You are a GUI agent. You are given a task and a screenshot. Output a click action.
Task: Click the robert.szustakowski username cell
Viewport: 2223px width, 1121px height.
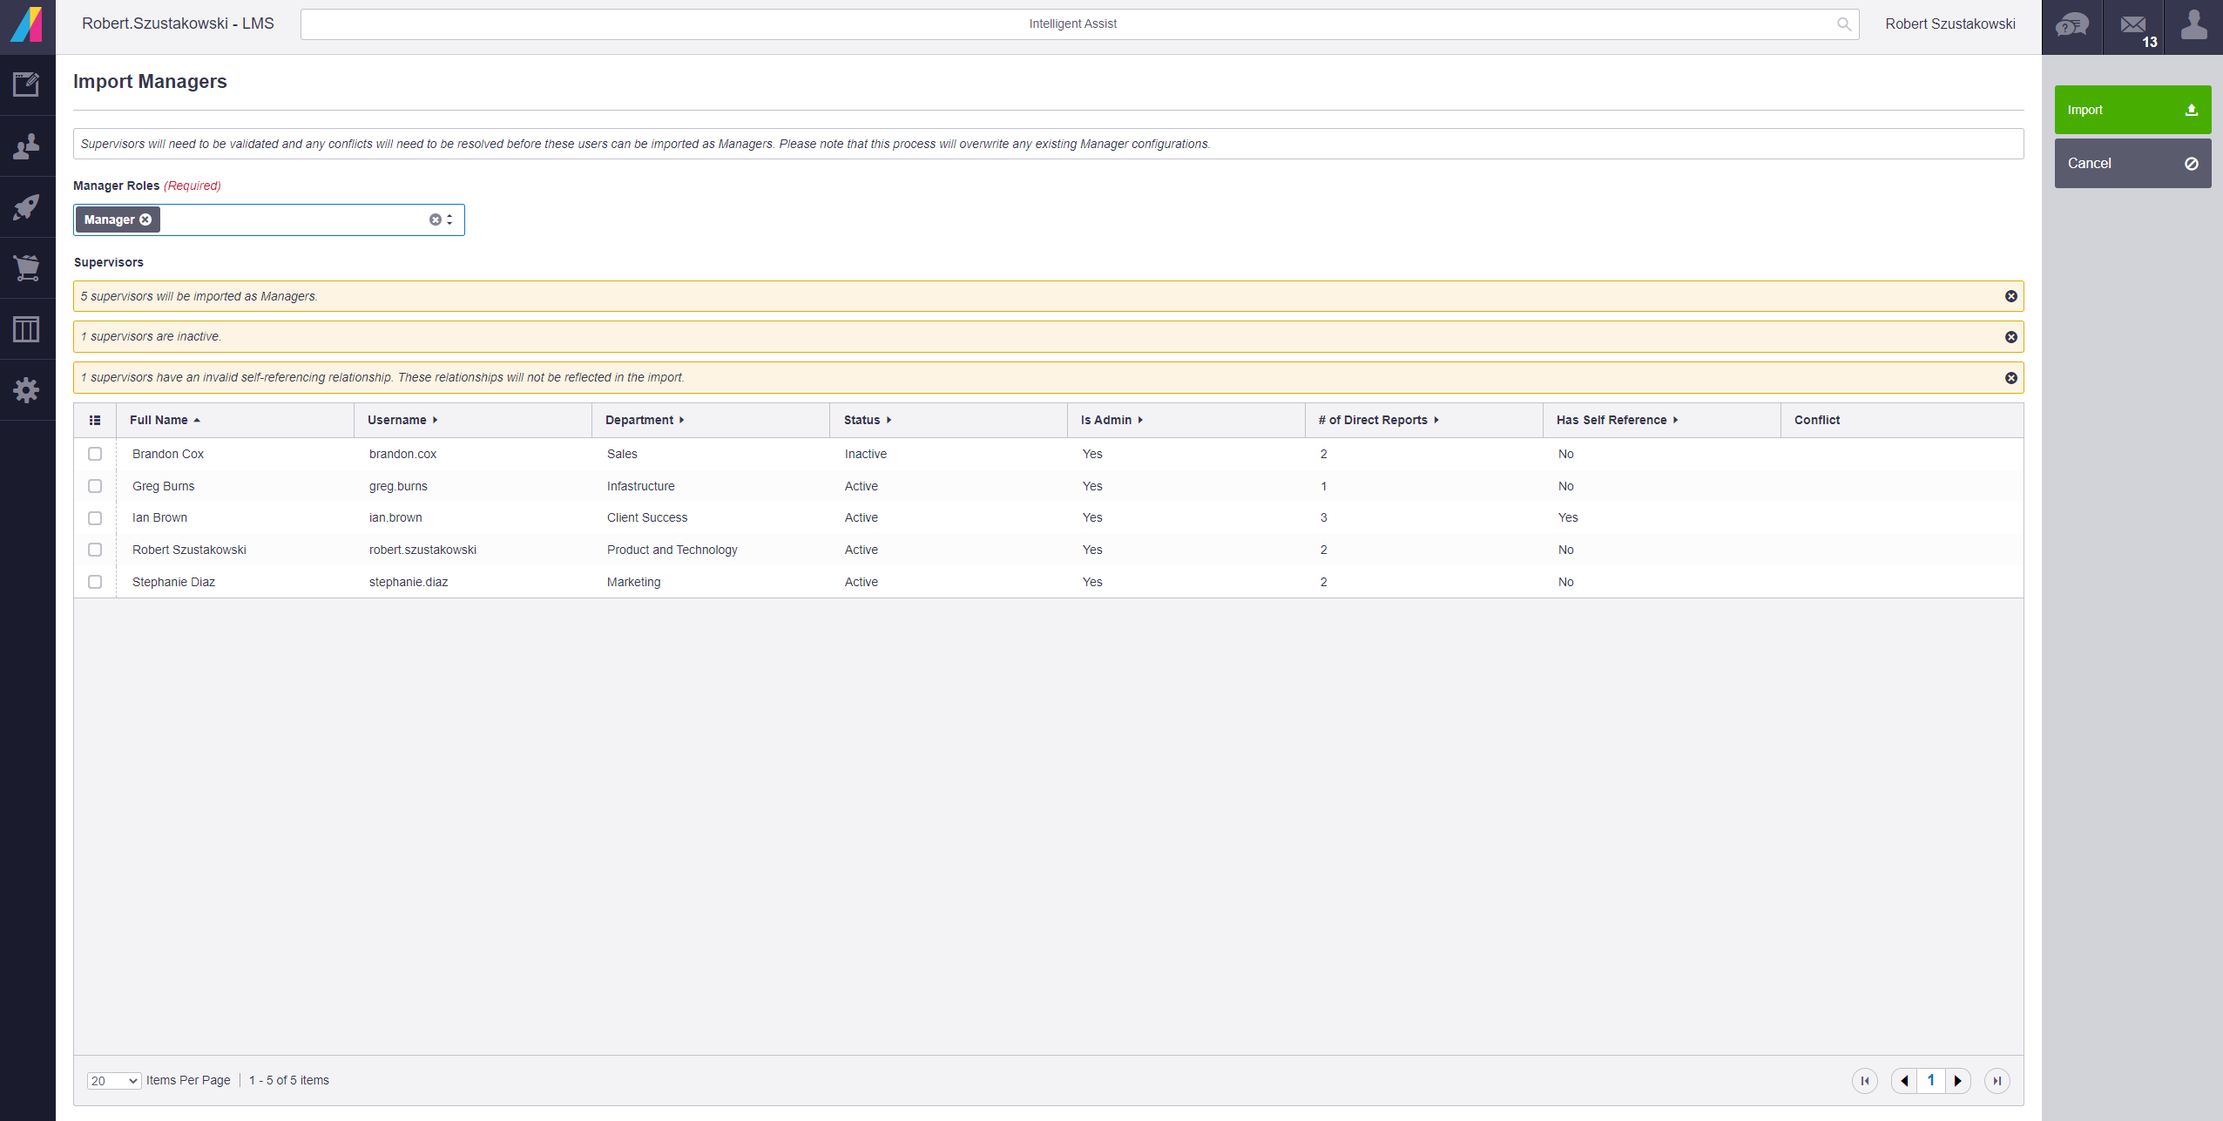coord(423,550)
